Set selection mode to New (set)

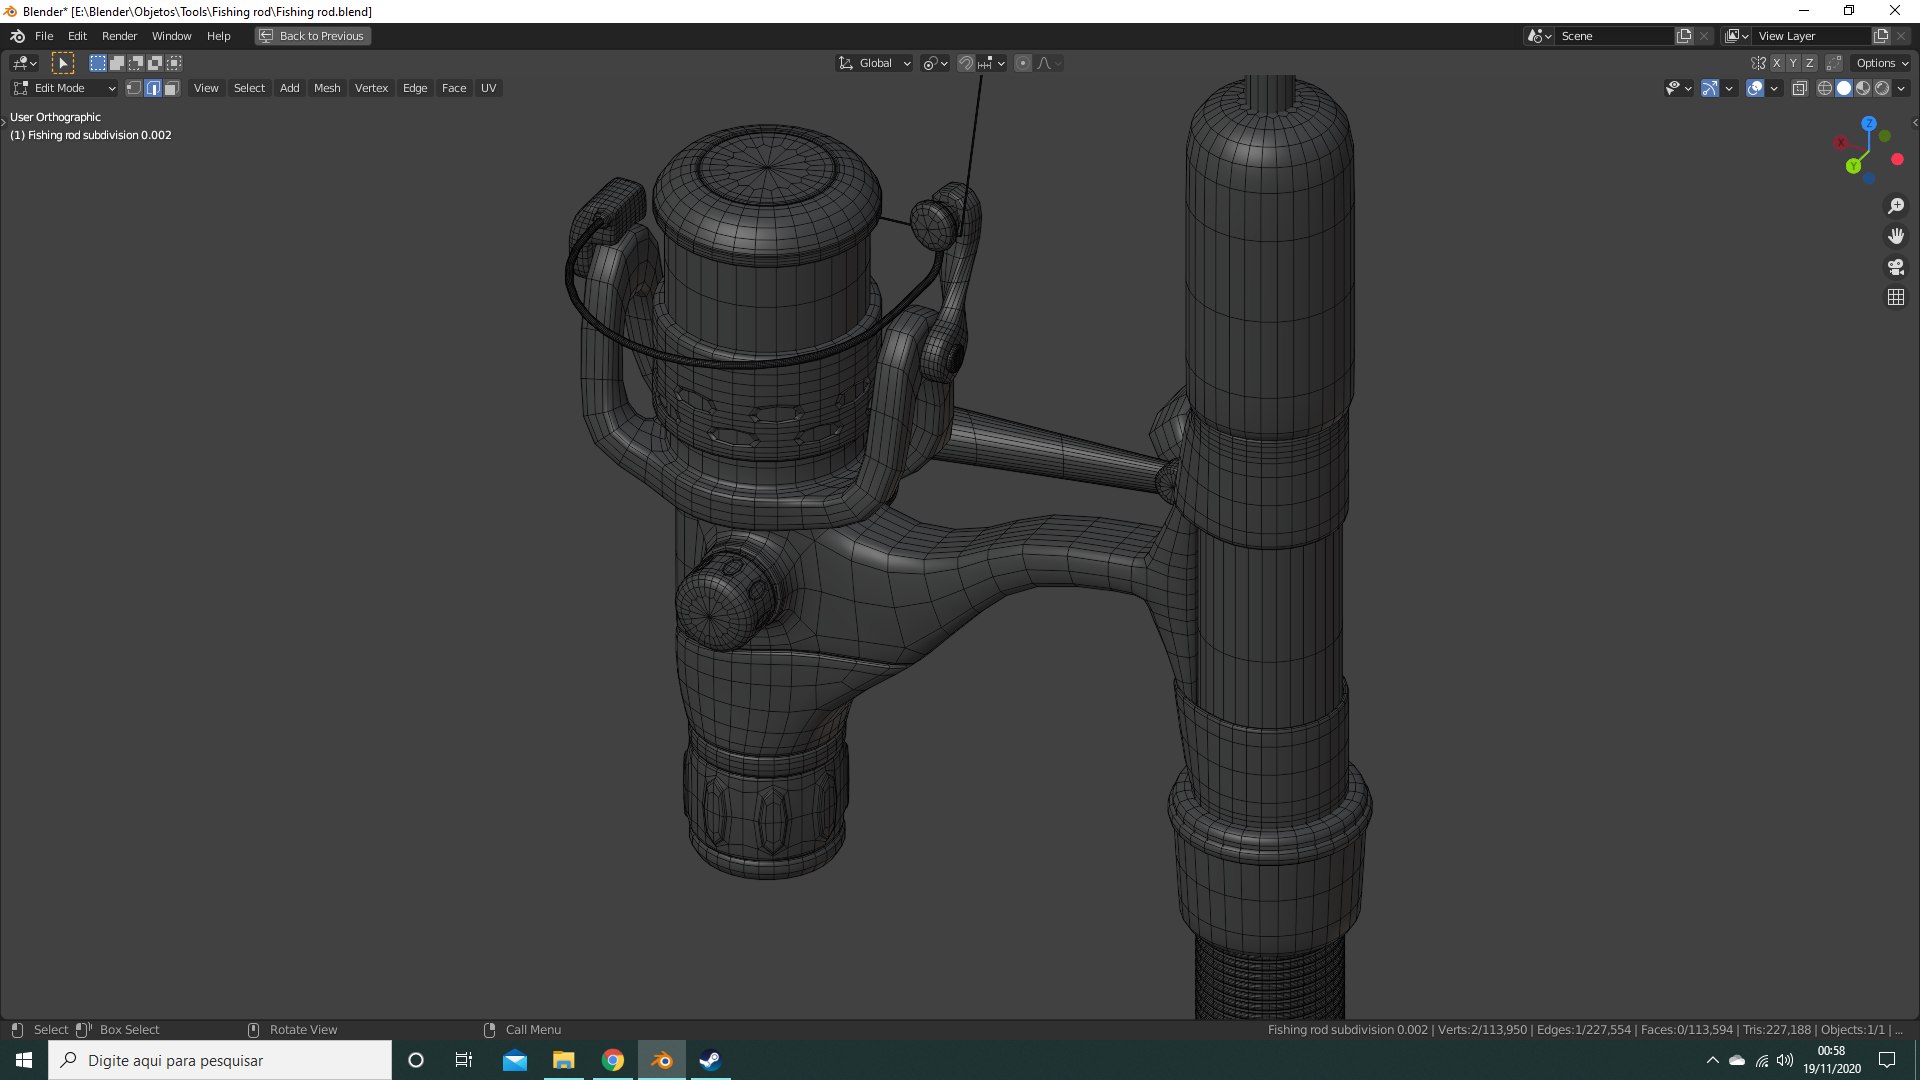pyautogui.click(x=97, y=63)
